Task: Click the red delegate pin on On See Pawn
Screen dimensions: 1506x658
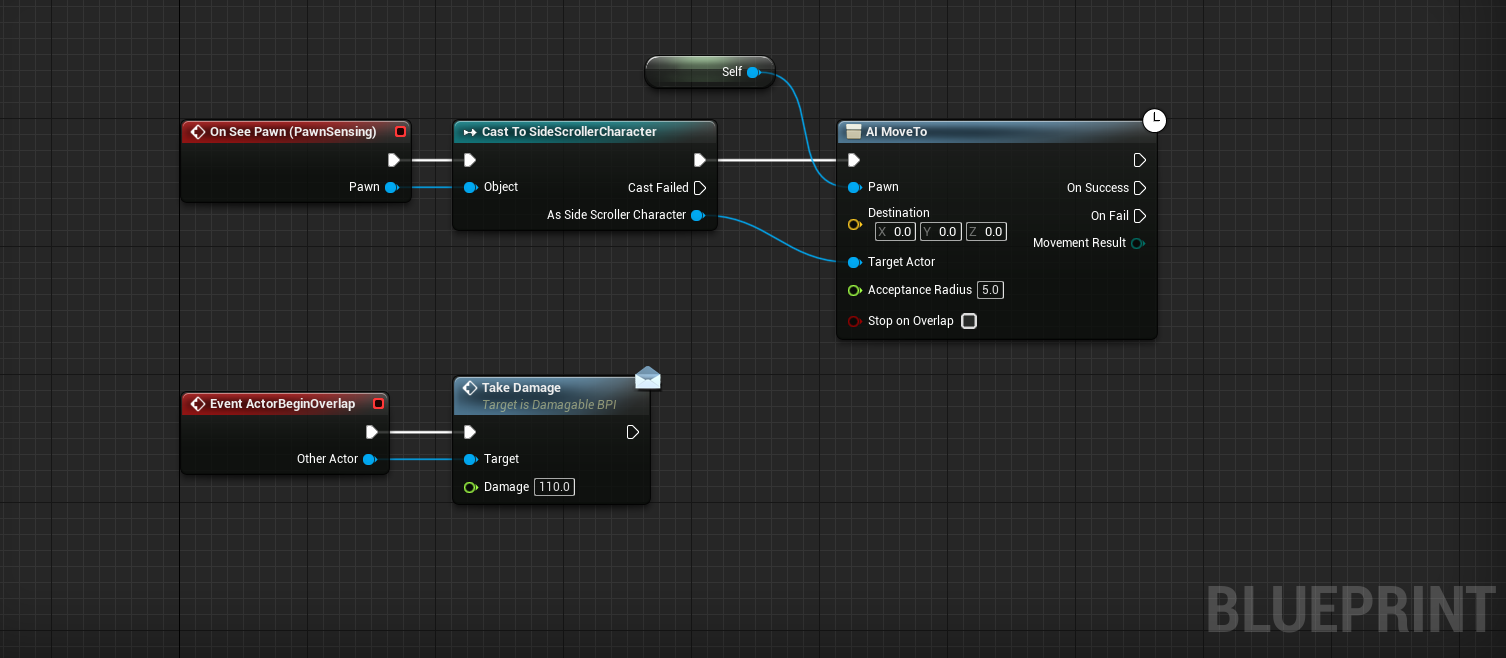Action: [x=400, y=132]
